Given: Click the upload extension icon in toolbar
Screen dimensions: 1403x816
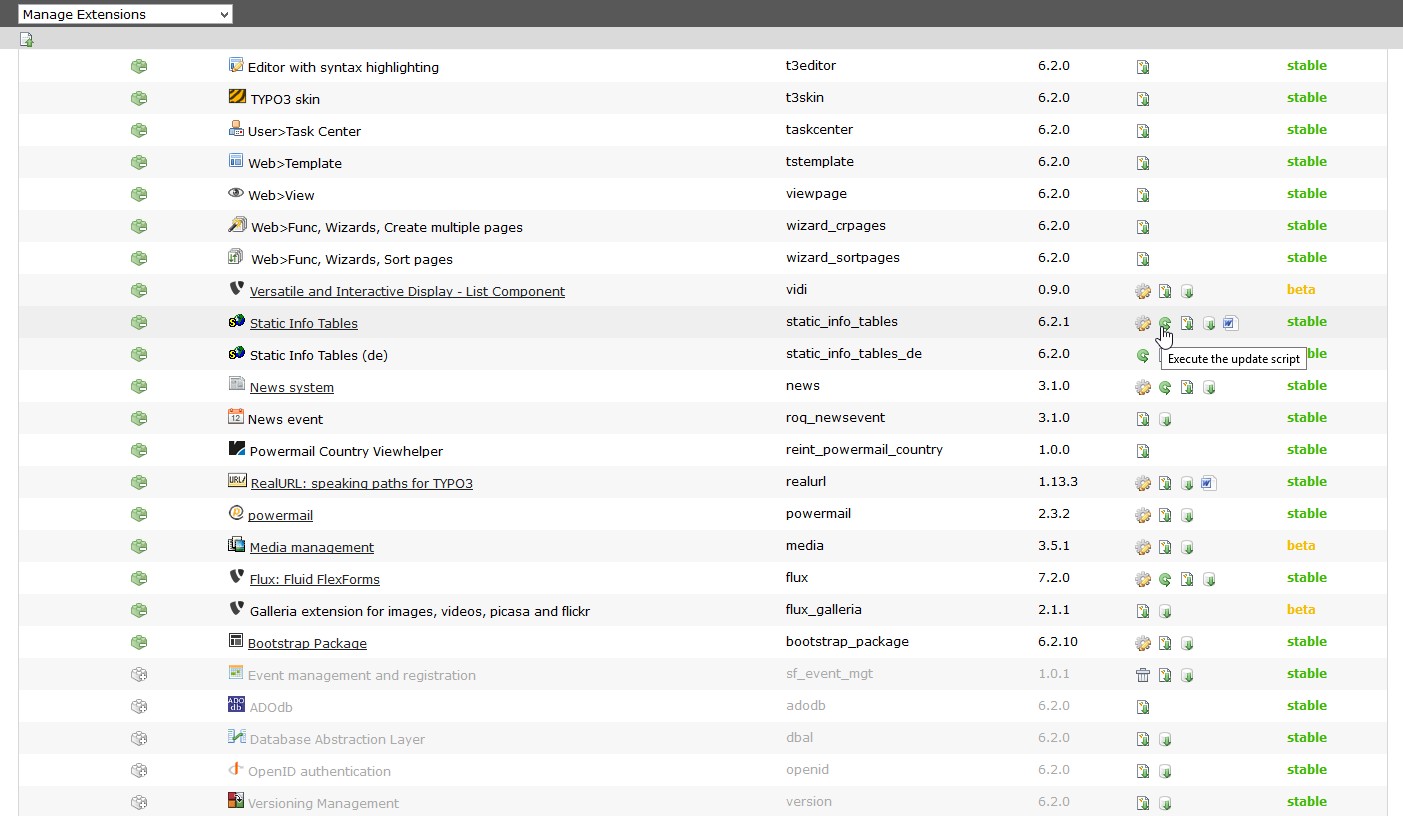Looking at the screenshot, I should [x=27, y=40].
